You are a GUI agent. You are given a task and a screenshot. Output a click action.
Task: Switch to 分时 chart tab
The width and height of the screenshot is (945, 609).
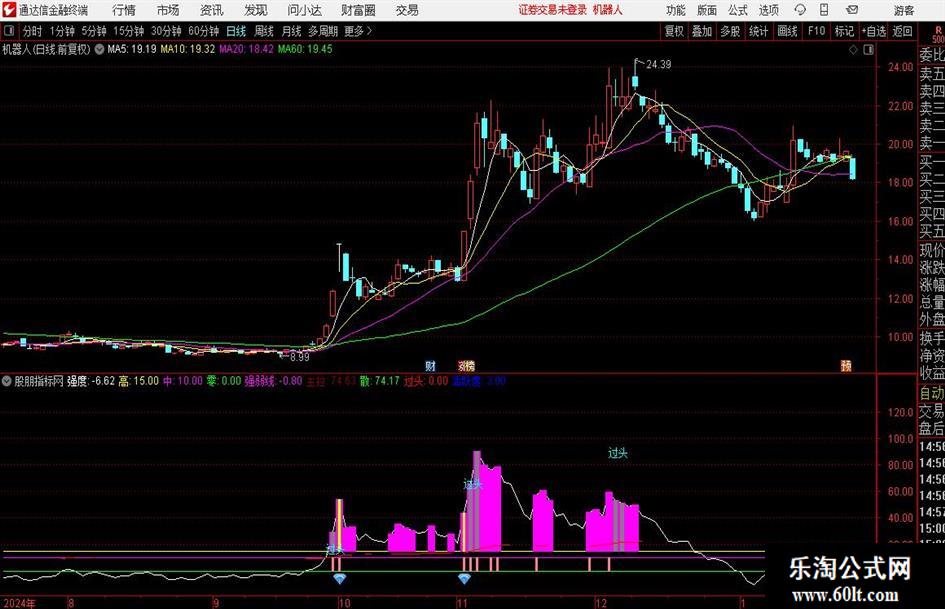33,31
